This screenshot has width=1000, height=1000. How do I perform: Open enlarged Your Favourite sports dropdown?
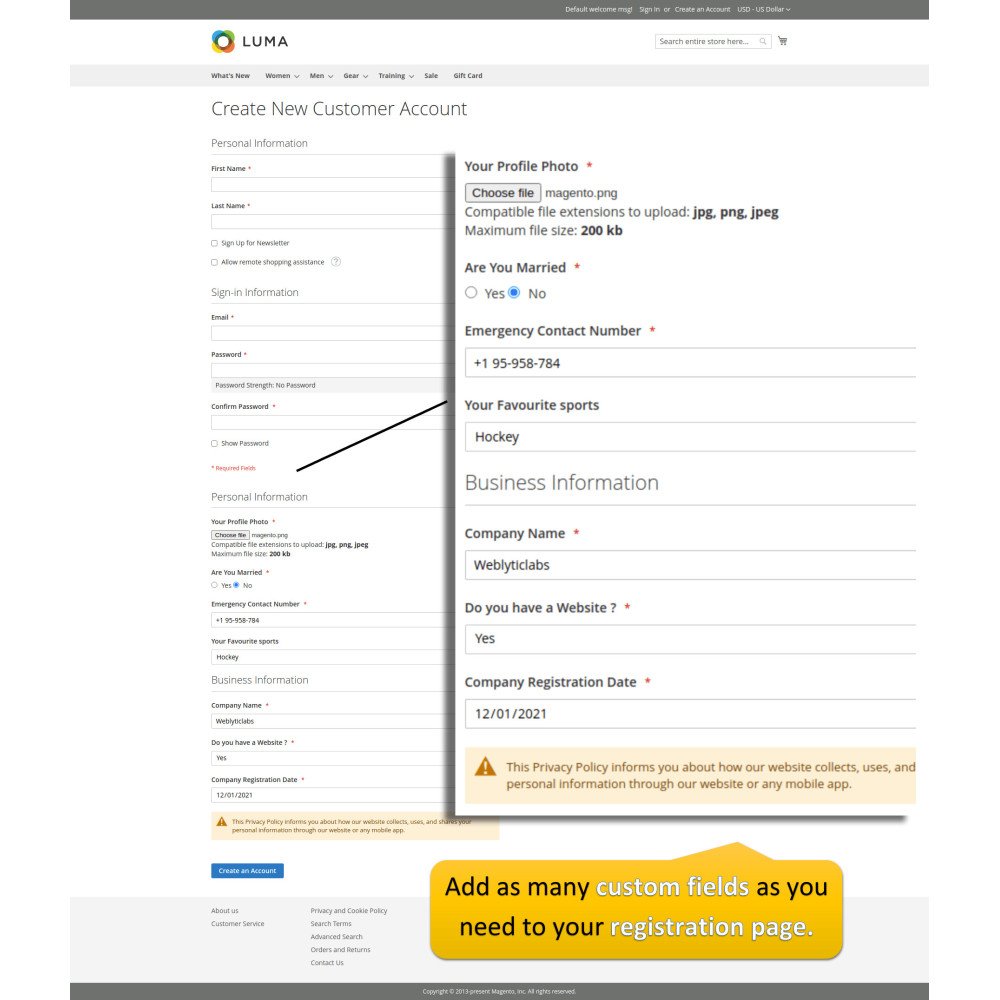(690, 437)
